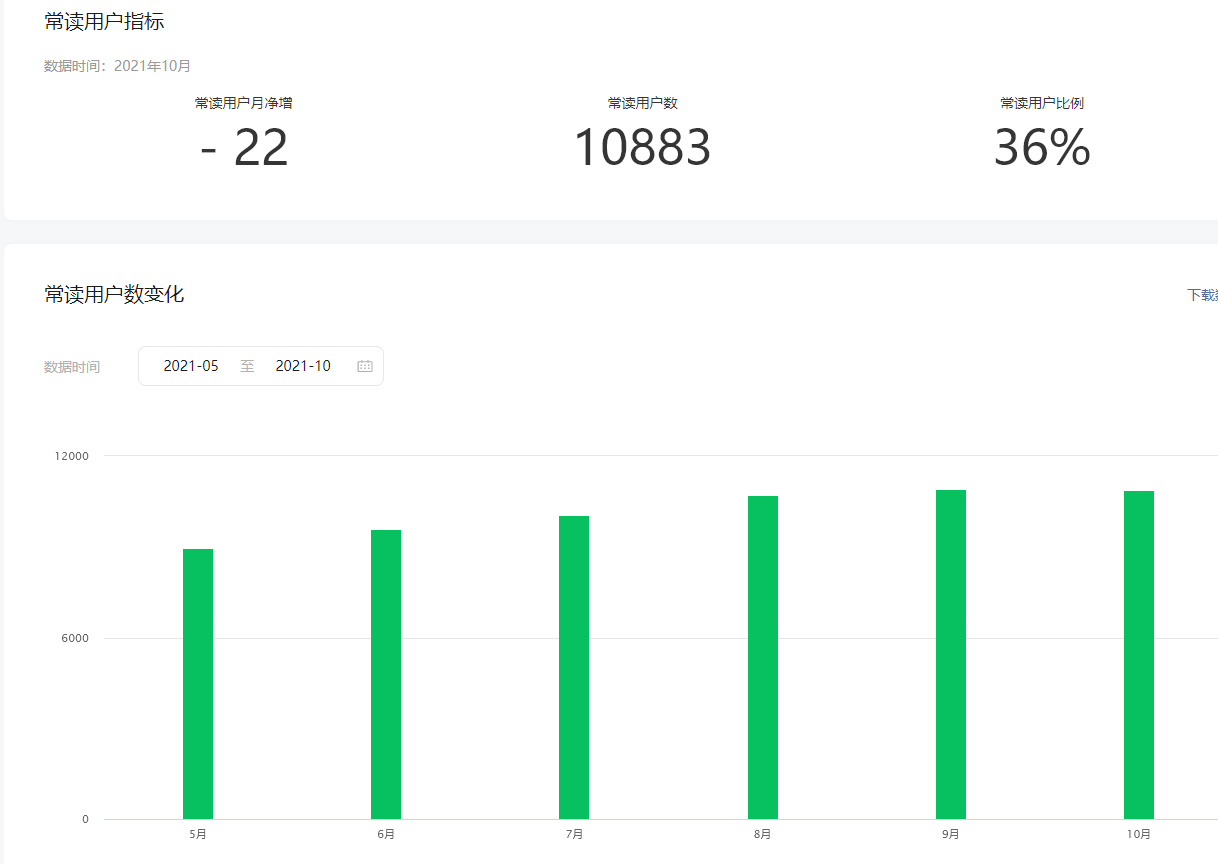Screen dimensions: 1218x864
Task: Click the 12000 y-axis label
Action: 72,456
